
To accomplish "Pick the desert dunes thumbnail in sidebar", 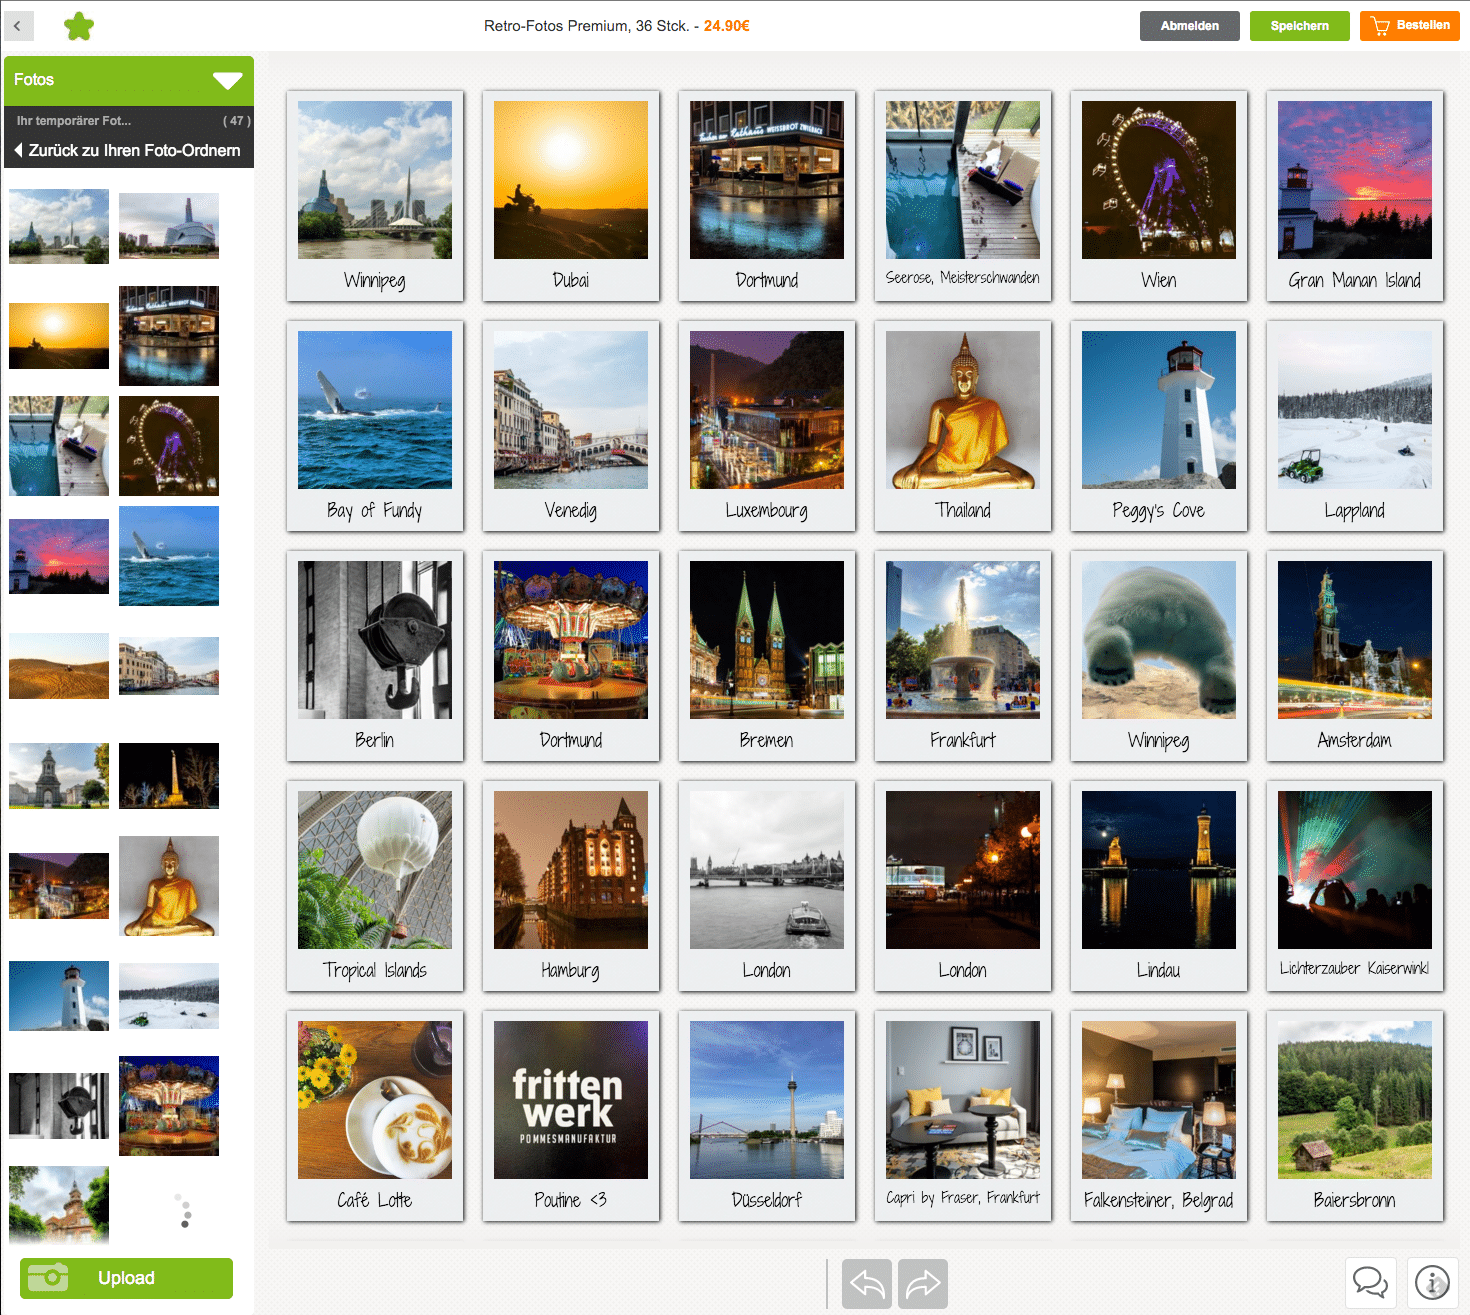I will tap(59, 666).
